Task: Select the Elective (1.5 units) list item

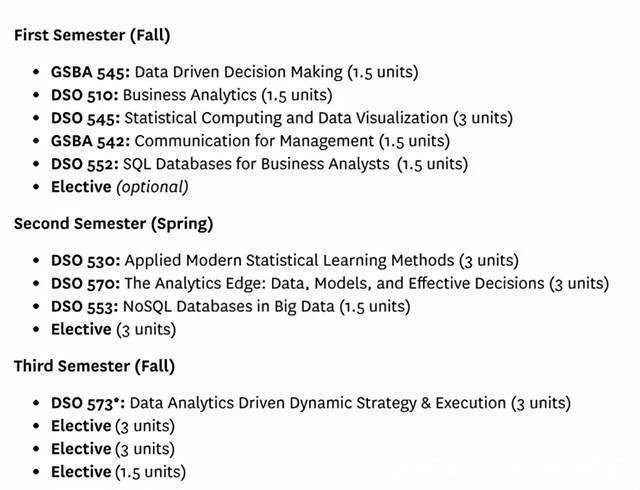Action: 118,472
